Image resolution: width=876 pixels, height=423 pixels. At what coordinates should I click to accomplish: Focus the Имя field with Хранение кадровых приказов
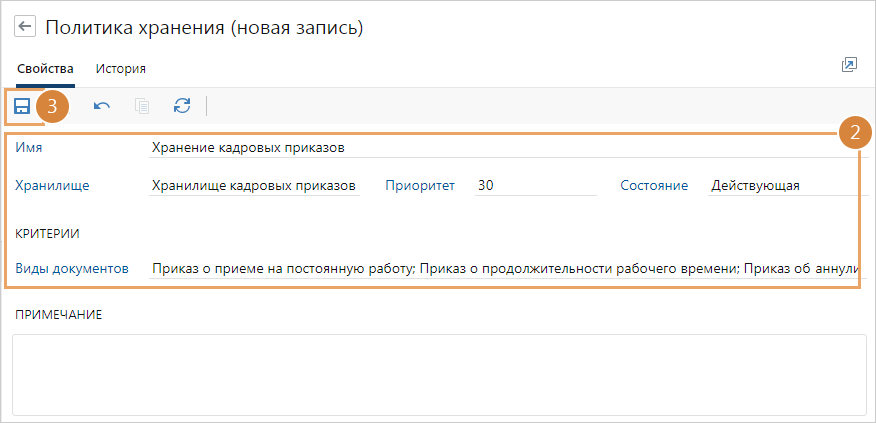(x=500, y=148)
